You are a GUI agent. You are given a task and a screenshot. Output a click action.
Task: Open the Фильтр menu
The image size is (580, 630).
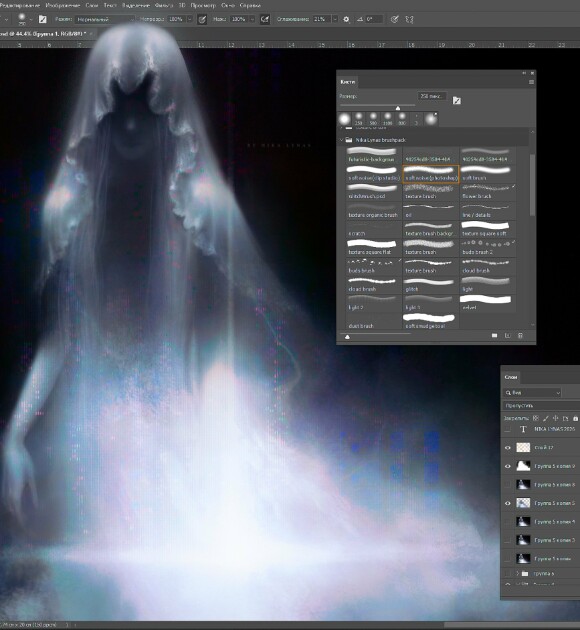(x=164, y=5)
